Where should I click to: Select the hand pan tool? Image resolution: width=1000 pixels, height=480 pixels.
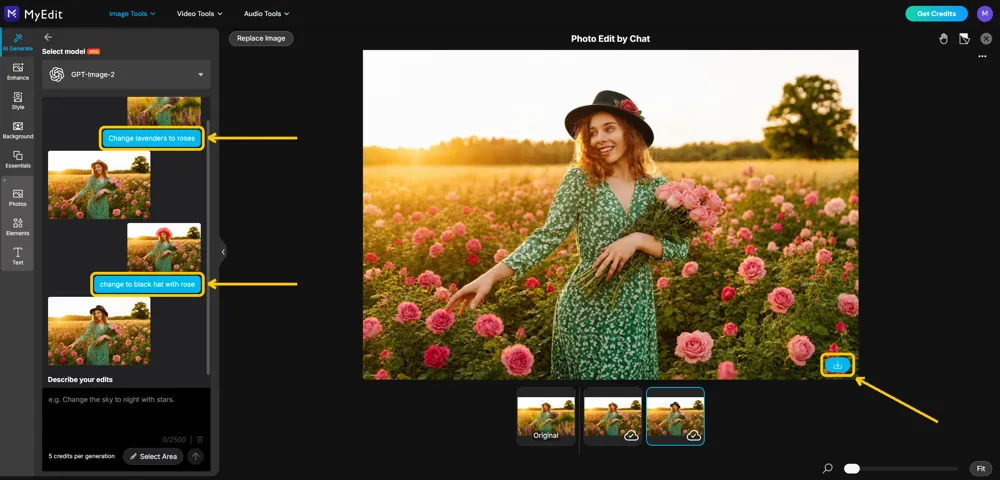(x=943, y=39)
